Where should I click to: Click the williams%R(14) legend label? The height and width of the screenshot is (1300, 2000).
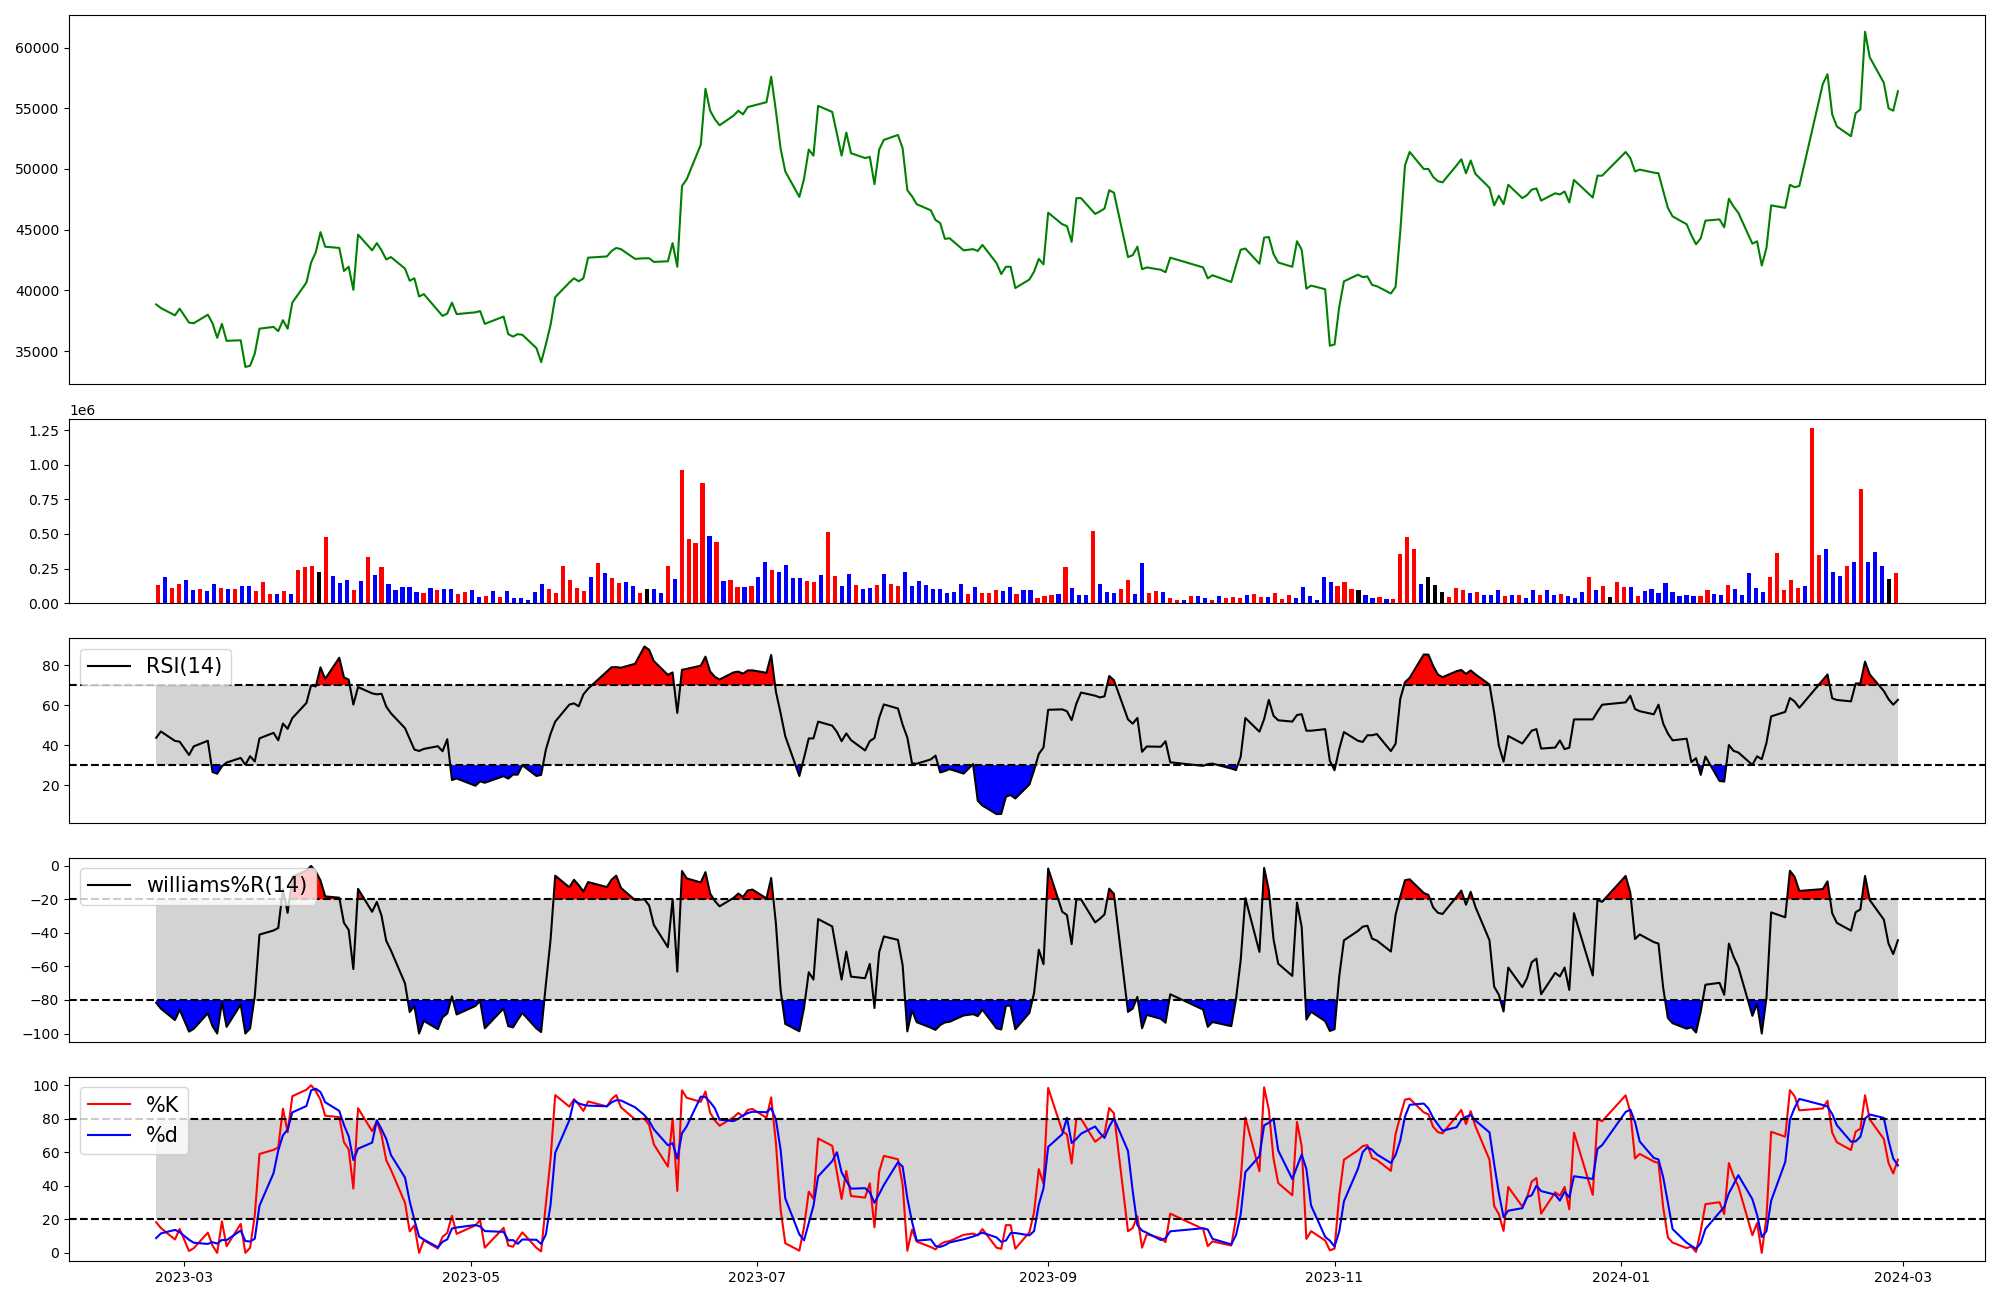[x=226, y=885]
